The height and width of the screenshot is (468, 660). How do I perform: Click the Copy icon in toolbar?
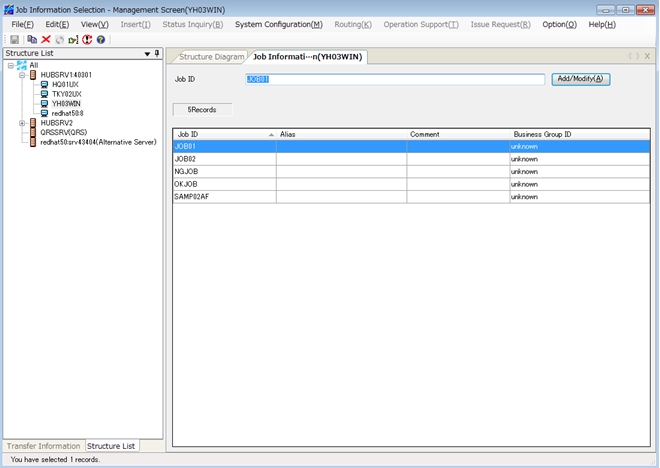[32, 39]
